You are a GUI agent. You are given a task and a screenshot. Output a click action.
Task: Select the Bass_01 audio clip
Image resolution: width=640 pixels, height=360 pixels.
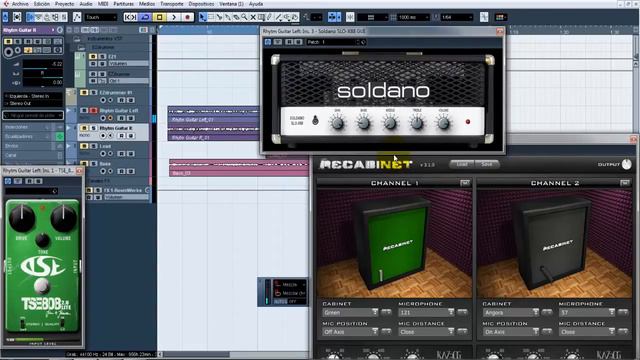coord(239,168)
